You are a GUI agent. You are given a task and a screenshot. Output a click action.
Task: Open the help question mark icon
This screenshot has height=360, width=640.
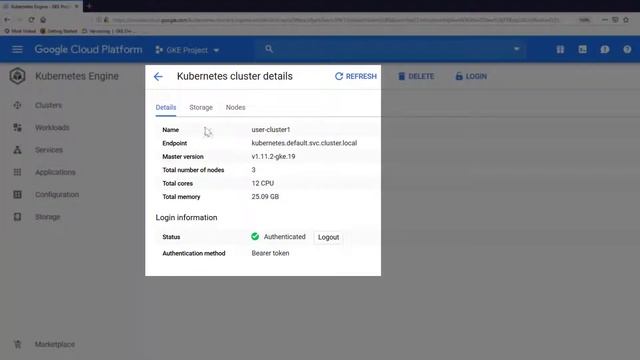pyautogui.click(x=627, y=49)
